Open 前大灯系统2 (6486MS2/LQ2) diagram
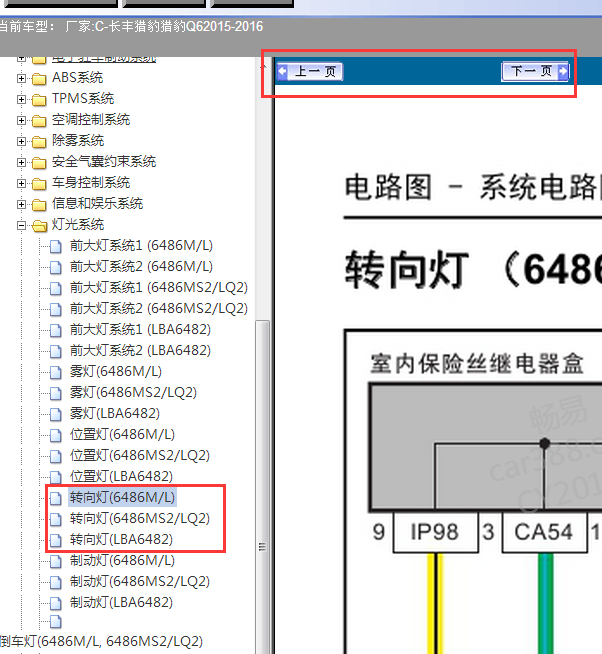 (159, 309)
